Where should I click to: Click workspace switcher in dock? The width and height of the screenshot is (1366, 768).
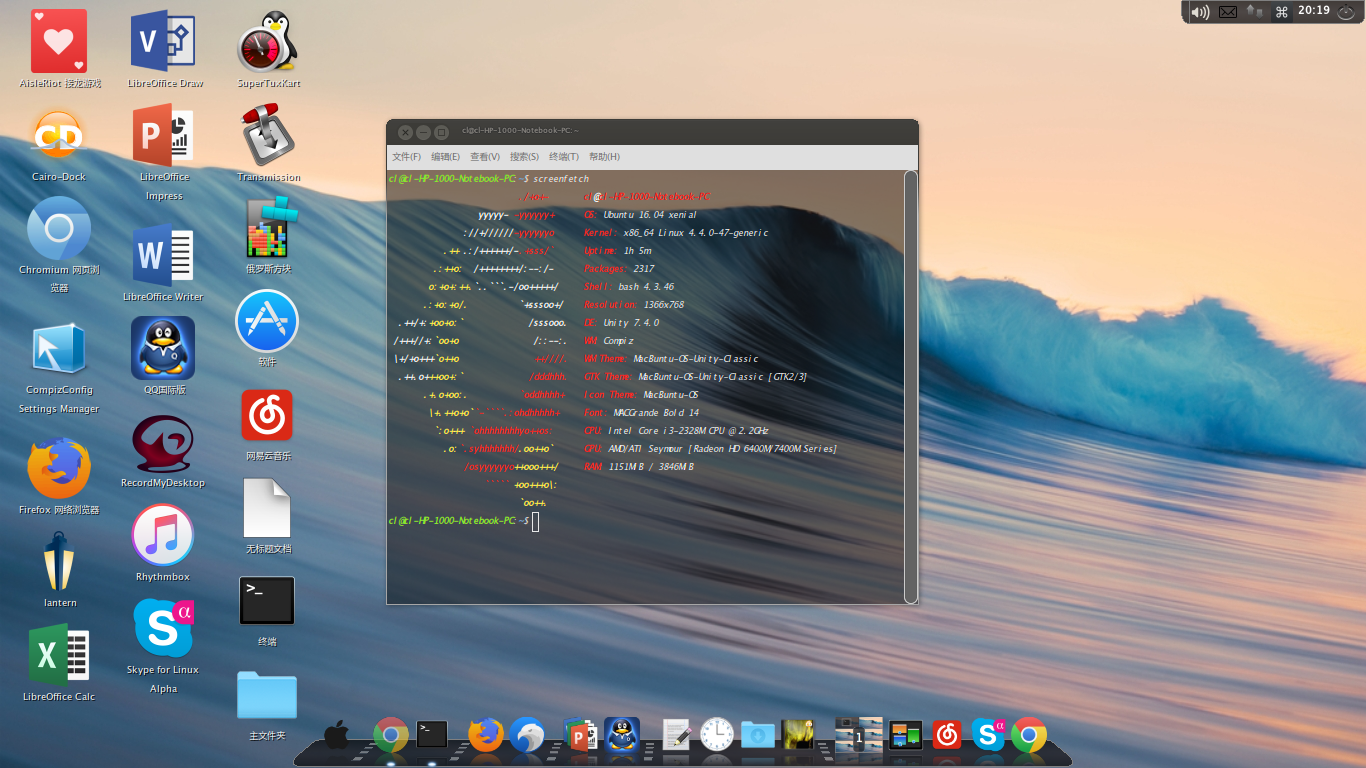[x=858, y=735]
